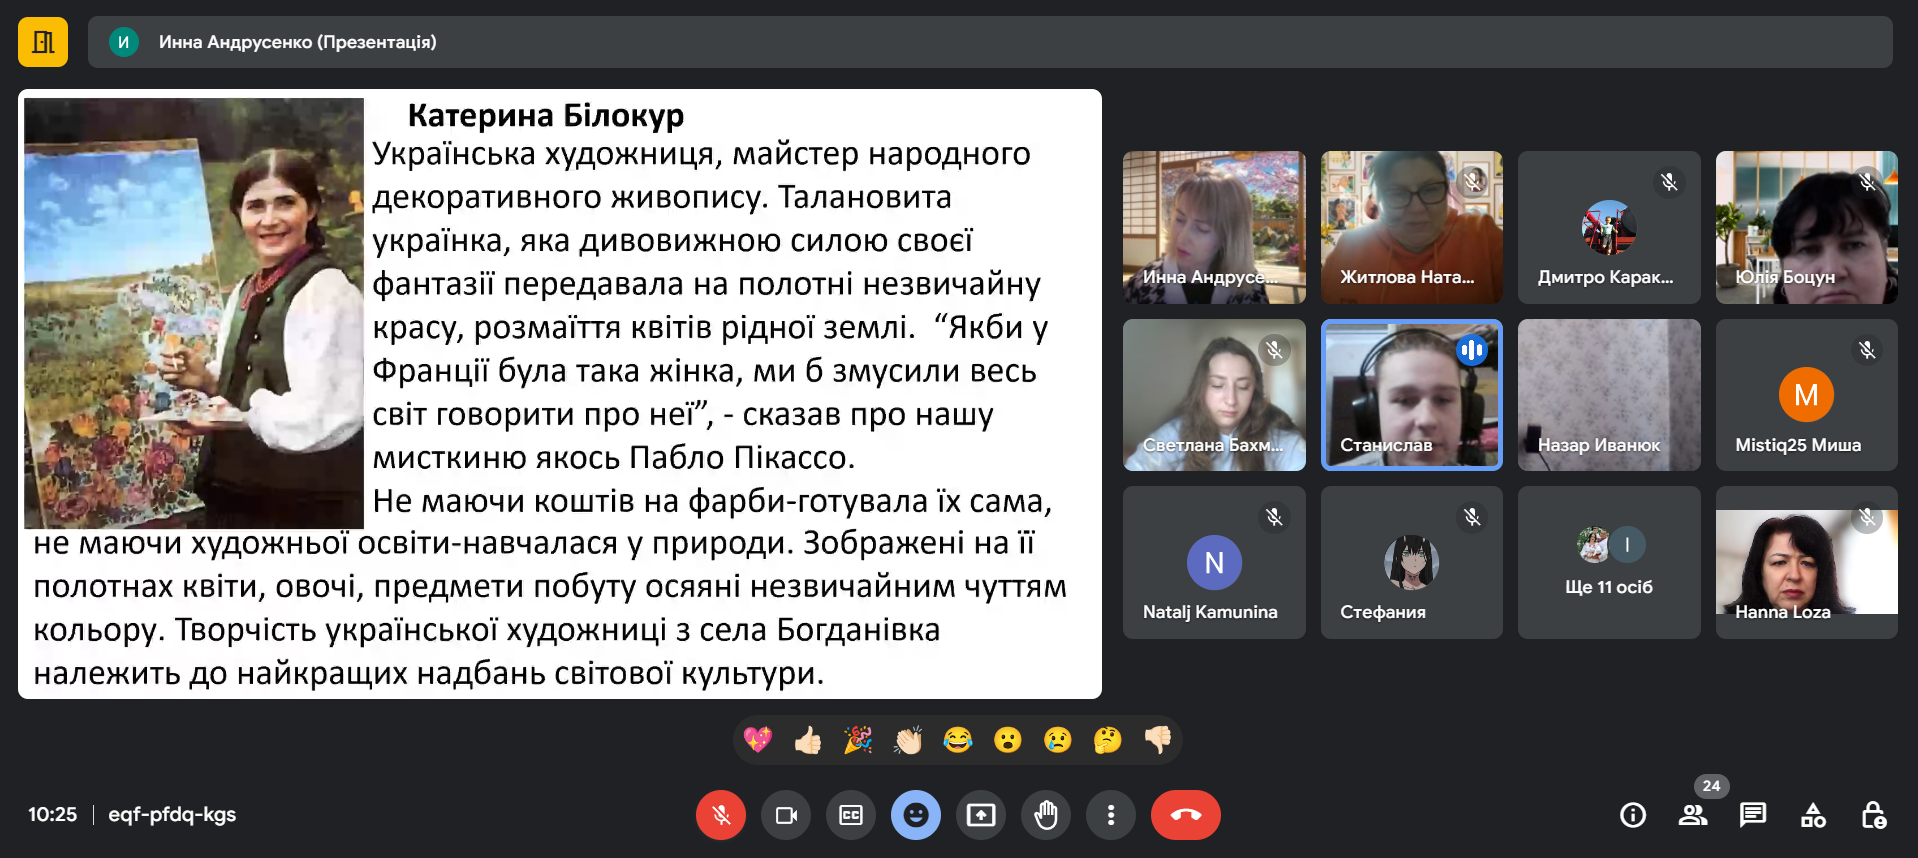Click the yellow building icon top left
This screenshot has width=1918, height=858.
point(43,42)
